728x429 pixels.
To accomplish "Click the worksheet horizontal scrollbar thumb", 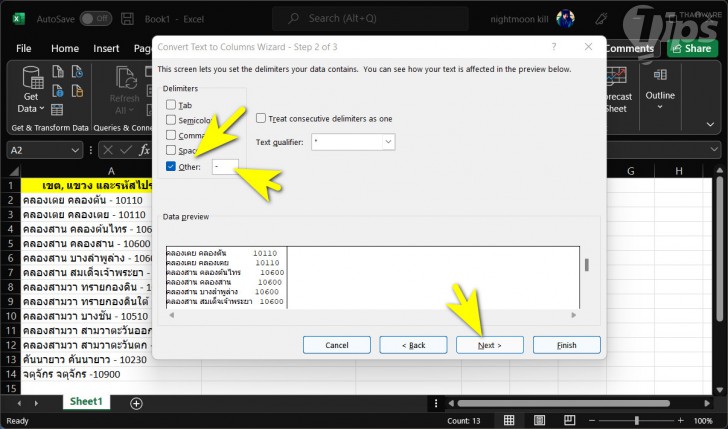I will 563,403.
